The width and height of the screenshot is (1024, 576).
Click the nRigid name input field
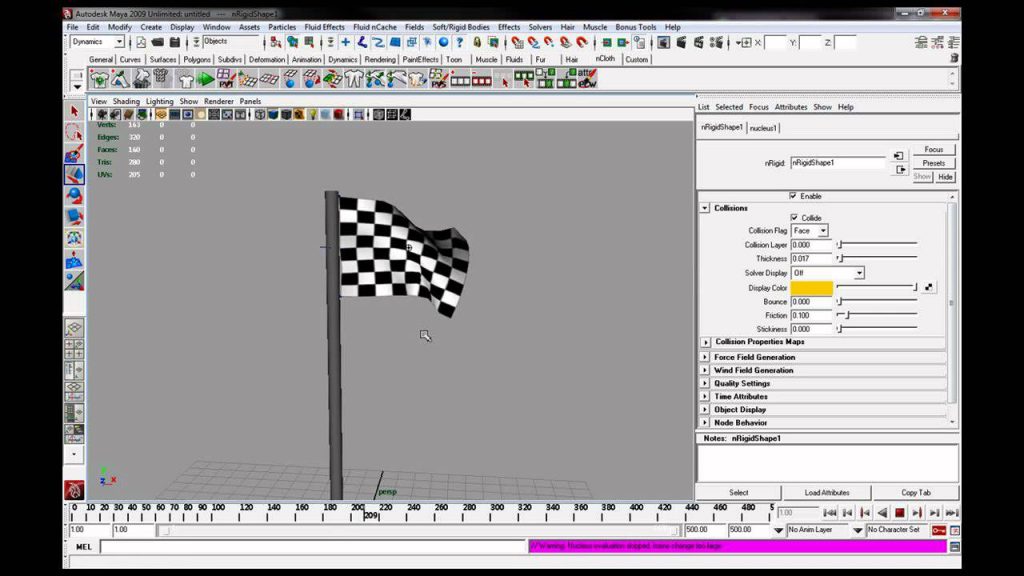click(x=838, y=163)
